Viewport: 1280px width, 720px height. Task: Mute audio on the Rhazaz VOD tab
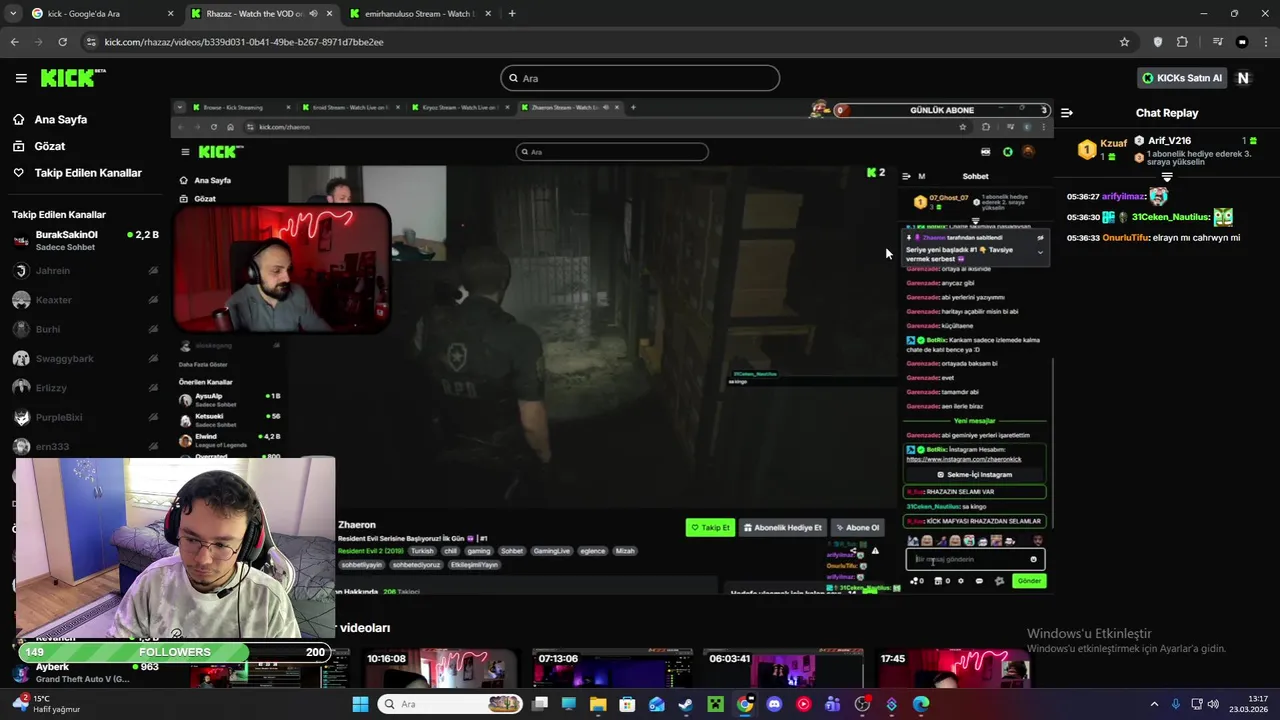click(314, 14)
